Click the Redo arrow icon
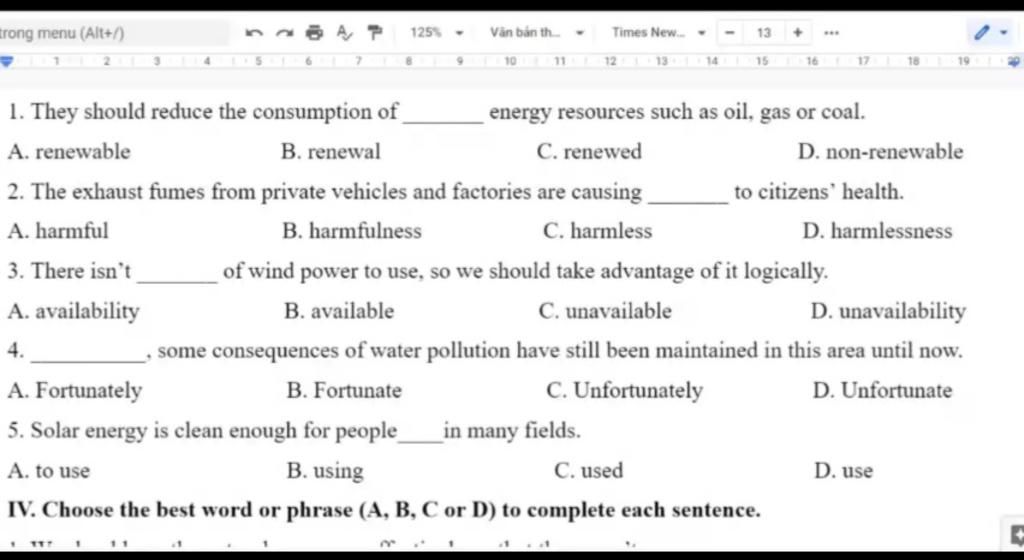This screenshot has height=560, width=1024. 284,33
